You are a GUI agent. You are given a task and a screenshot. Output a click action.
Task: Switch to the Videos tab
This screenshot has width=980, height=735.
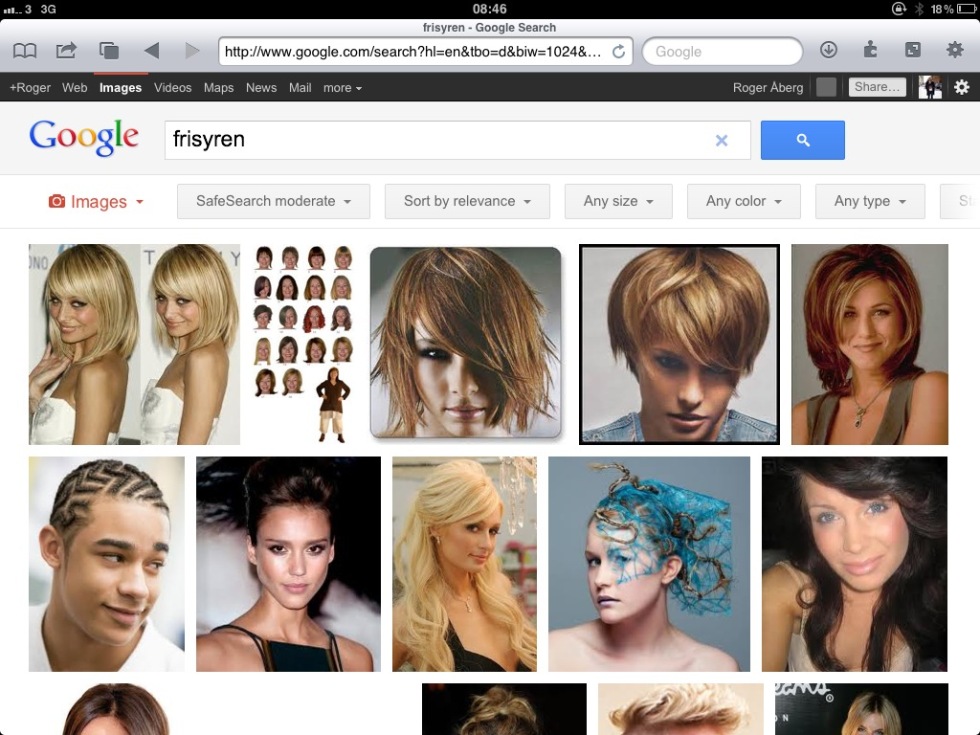coord(172,88)
